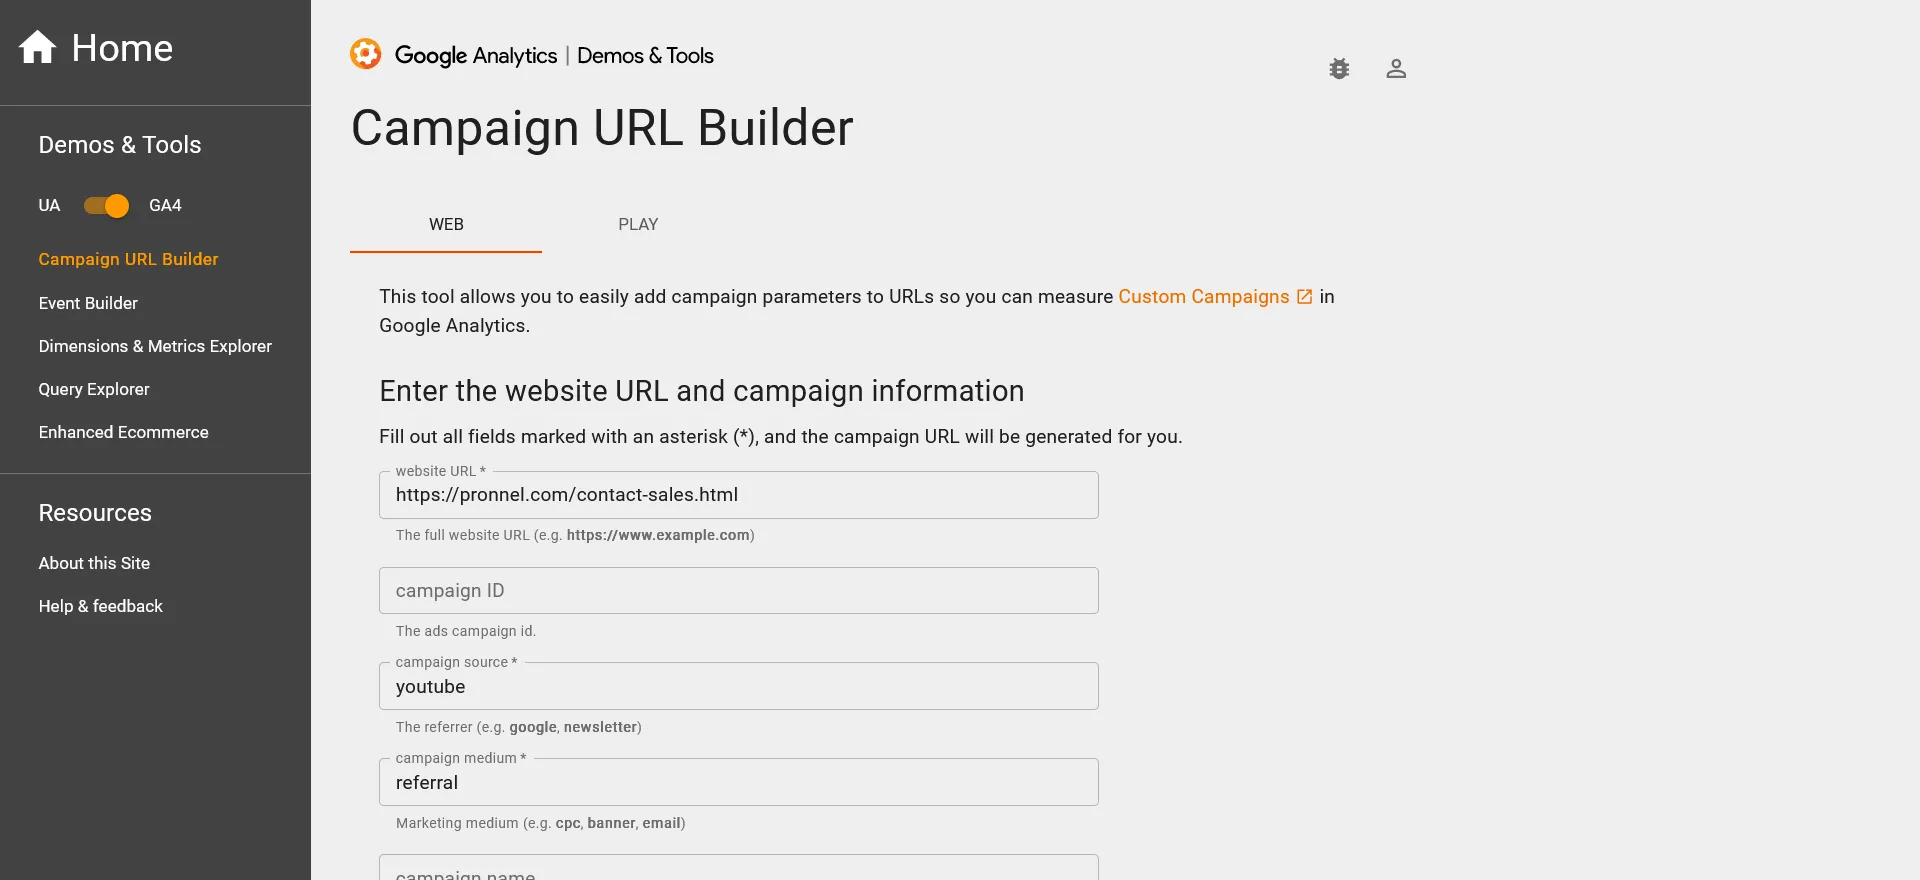Toggle the UA / GA4 switch
The width and height of the screenshot is (1920, 880).
pyautogui.click(x=106, y=206)
